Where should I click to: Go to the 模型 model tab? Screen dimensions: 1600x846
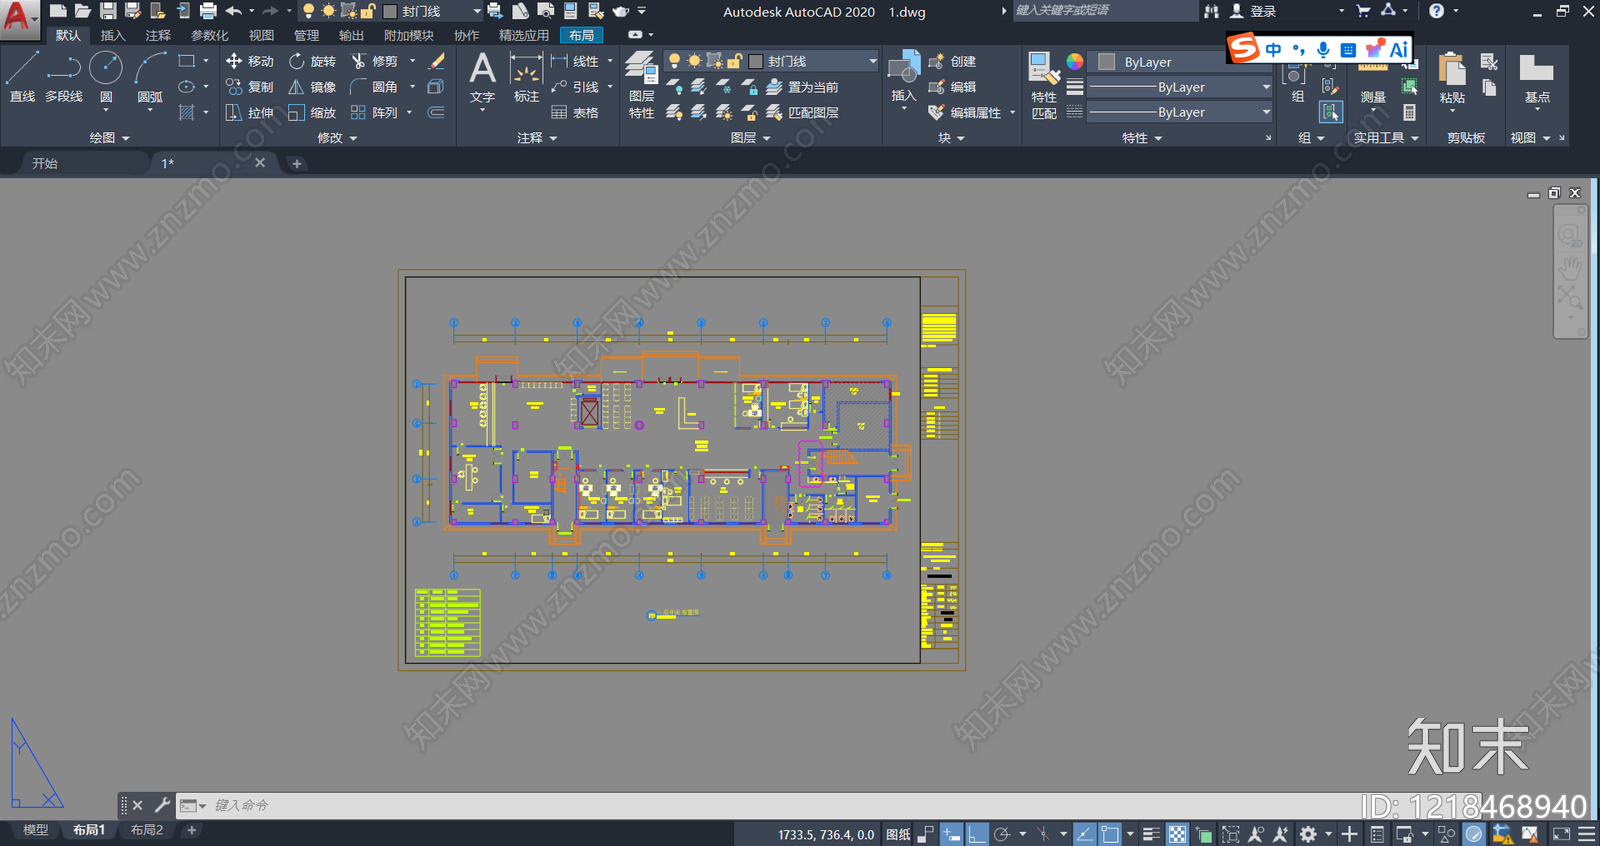[36, 830]
